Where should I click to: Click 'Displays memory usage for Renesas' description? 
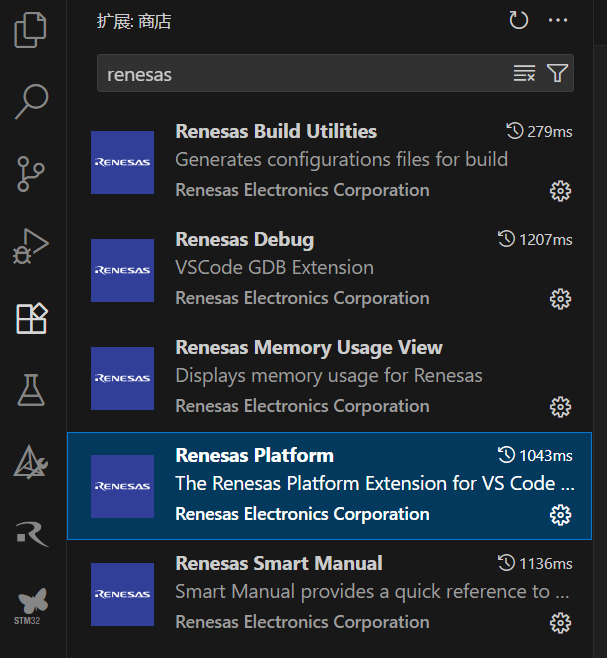329,376
